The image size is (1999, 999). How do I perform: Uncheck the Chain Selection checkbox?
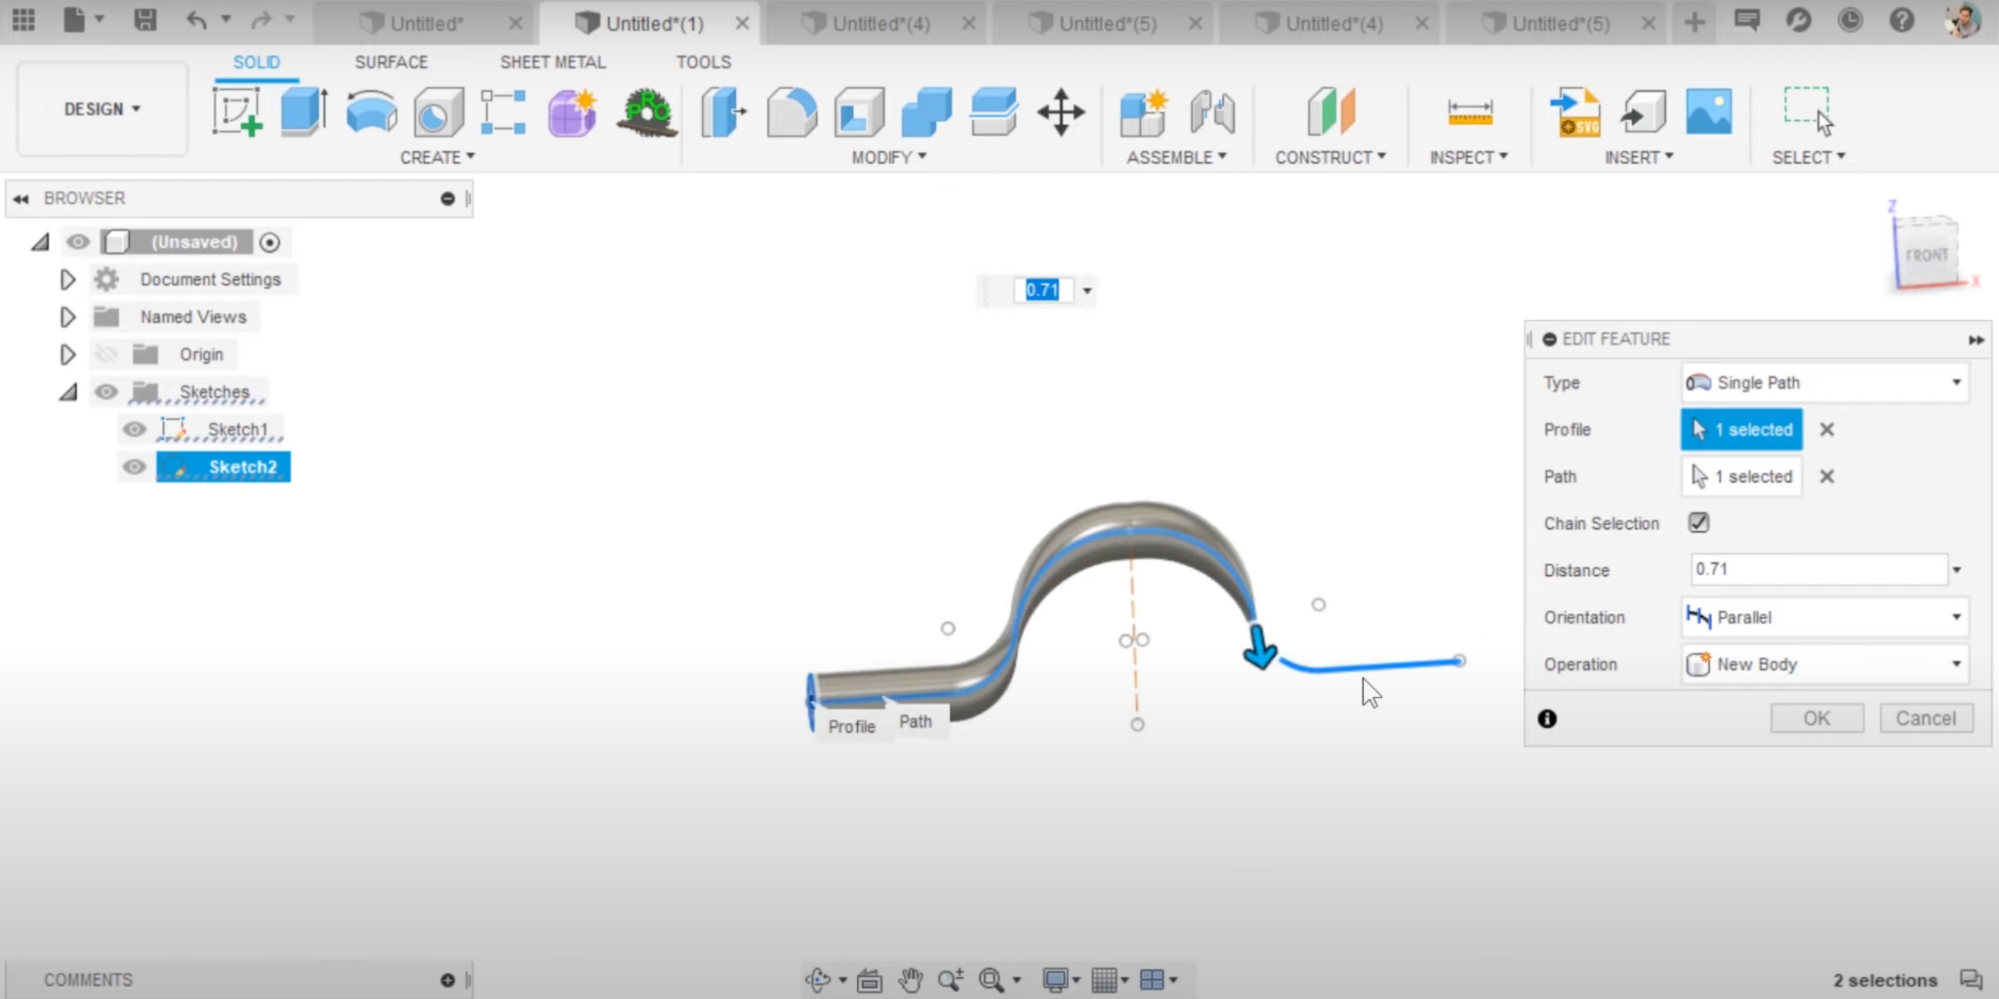[1698, 523]
